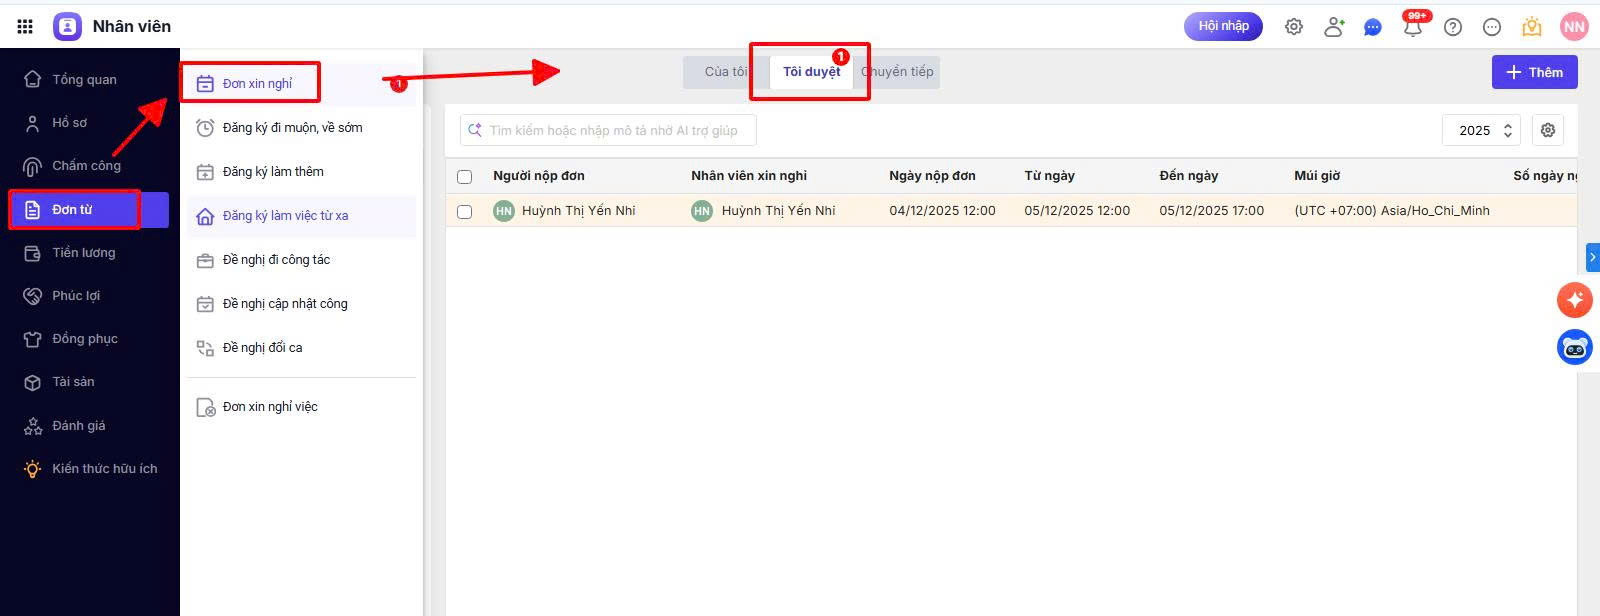Switch to the Chuyển tiếp tab

click(x=897, y=71)
